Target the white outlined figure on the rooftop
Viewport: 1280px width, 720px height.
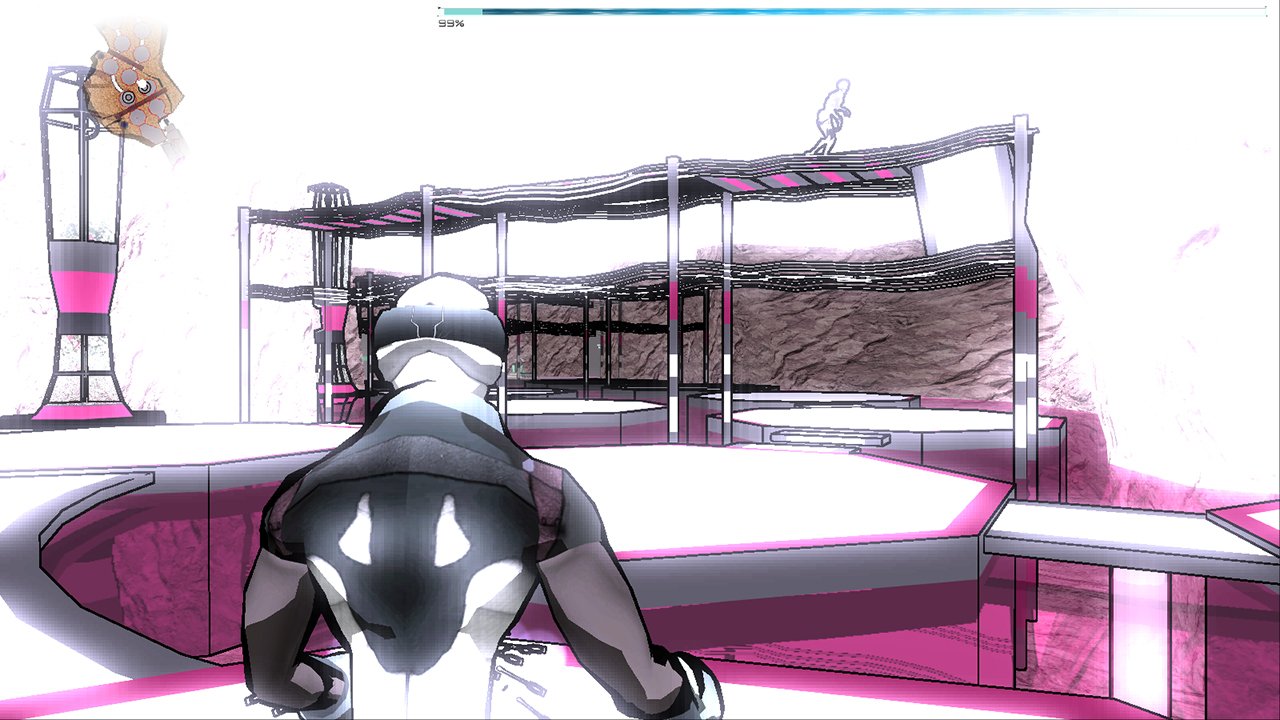[829, 117]
